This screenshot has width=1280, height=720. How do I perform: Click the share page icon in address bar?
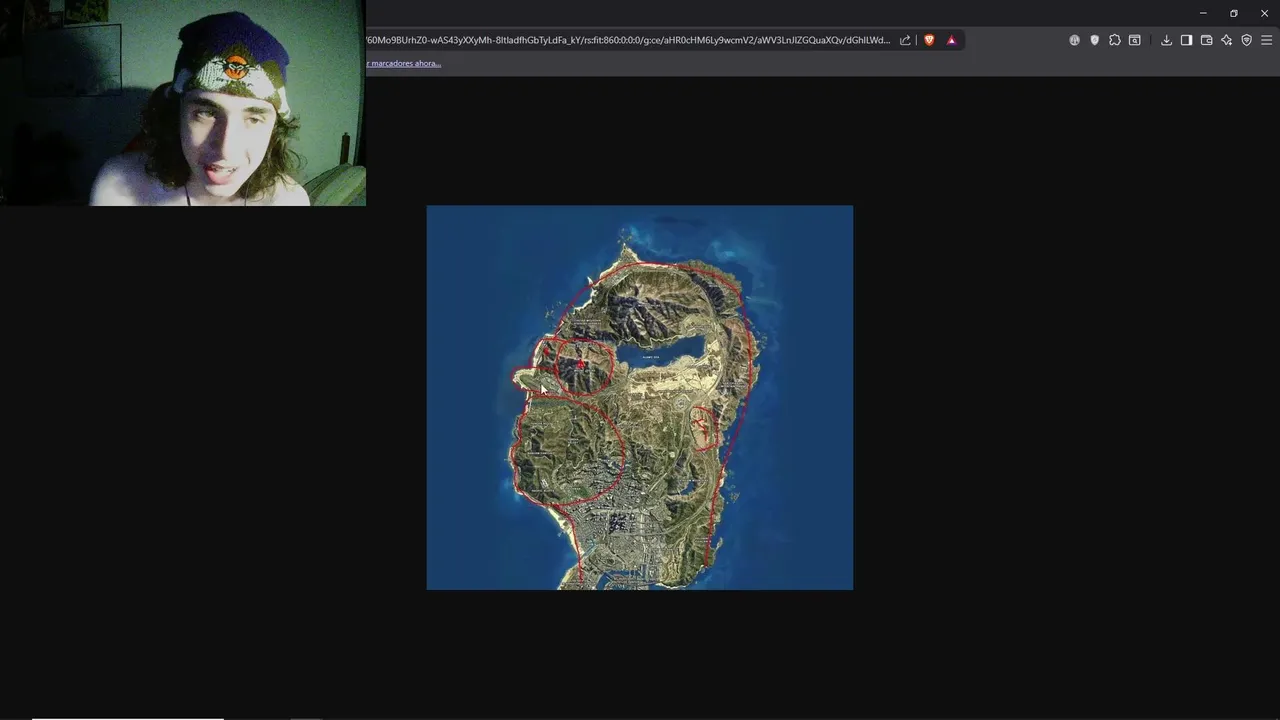(x=905, y=40)
